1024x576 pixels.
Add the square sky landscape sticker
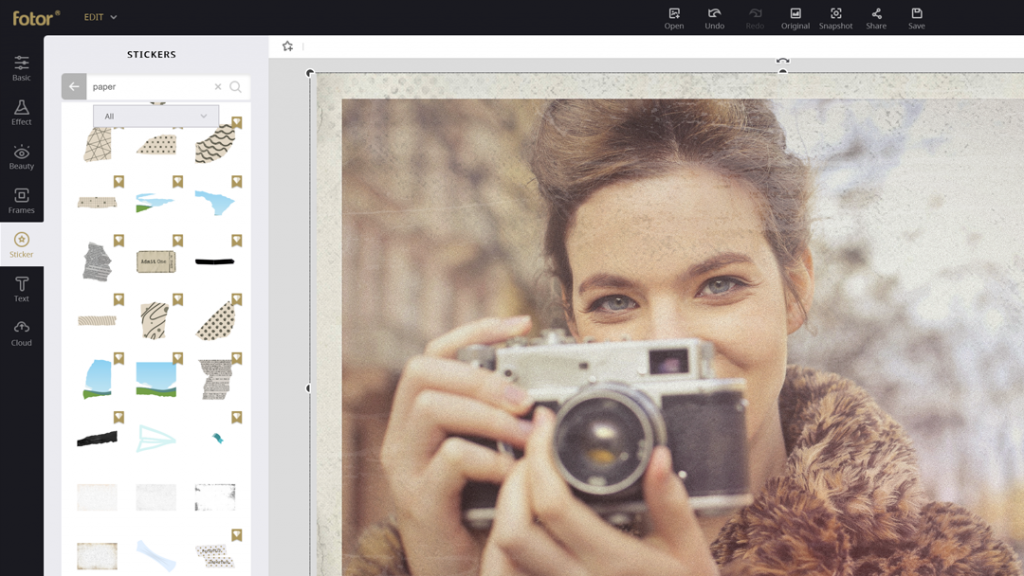click(x=156, y=379)
